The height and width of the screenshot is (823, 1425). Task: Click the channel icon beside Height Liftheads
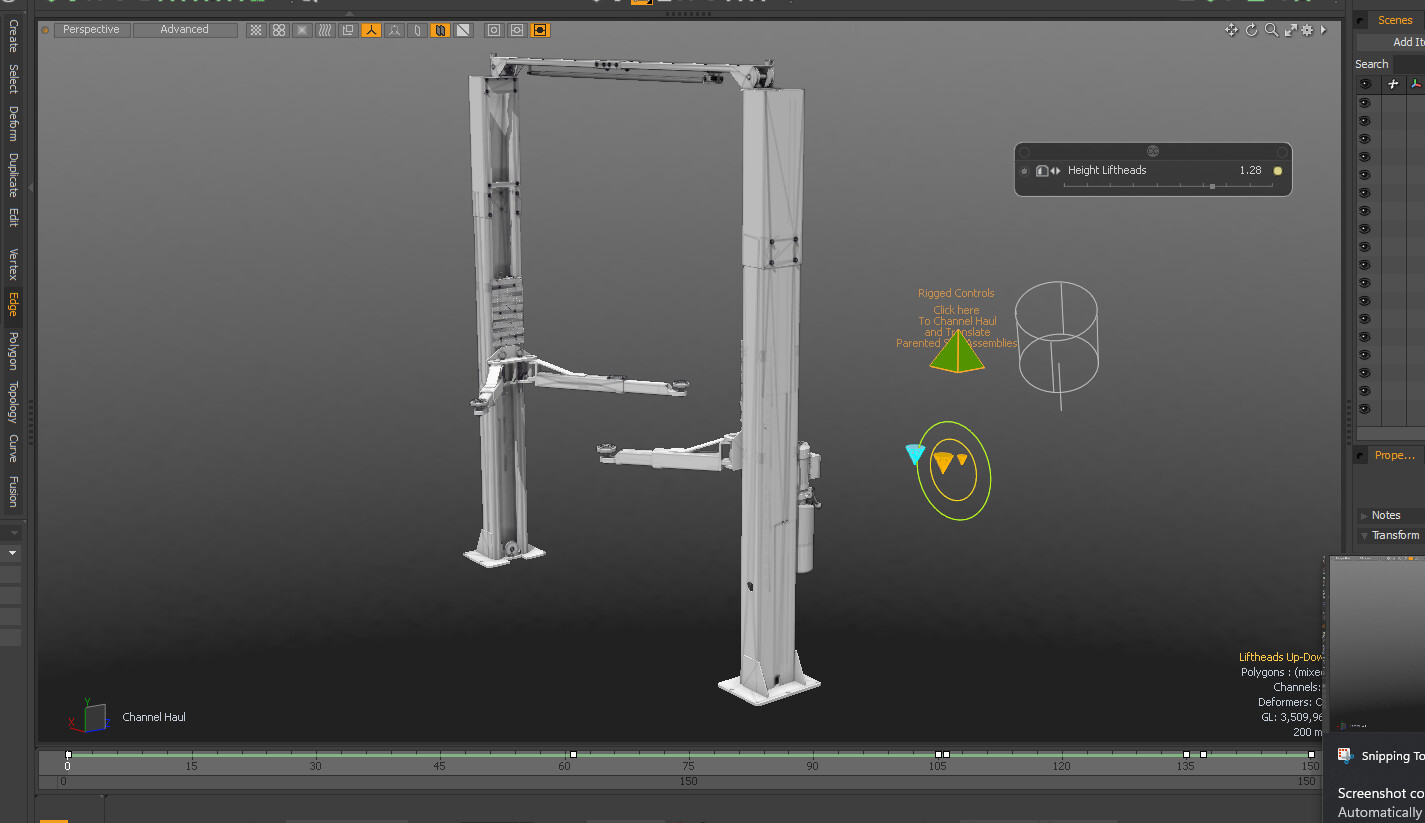(x=1041, y=171)
